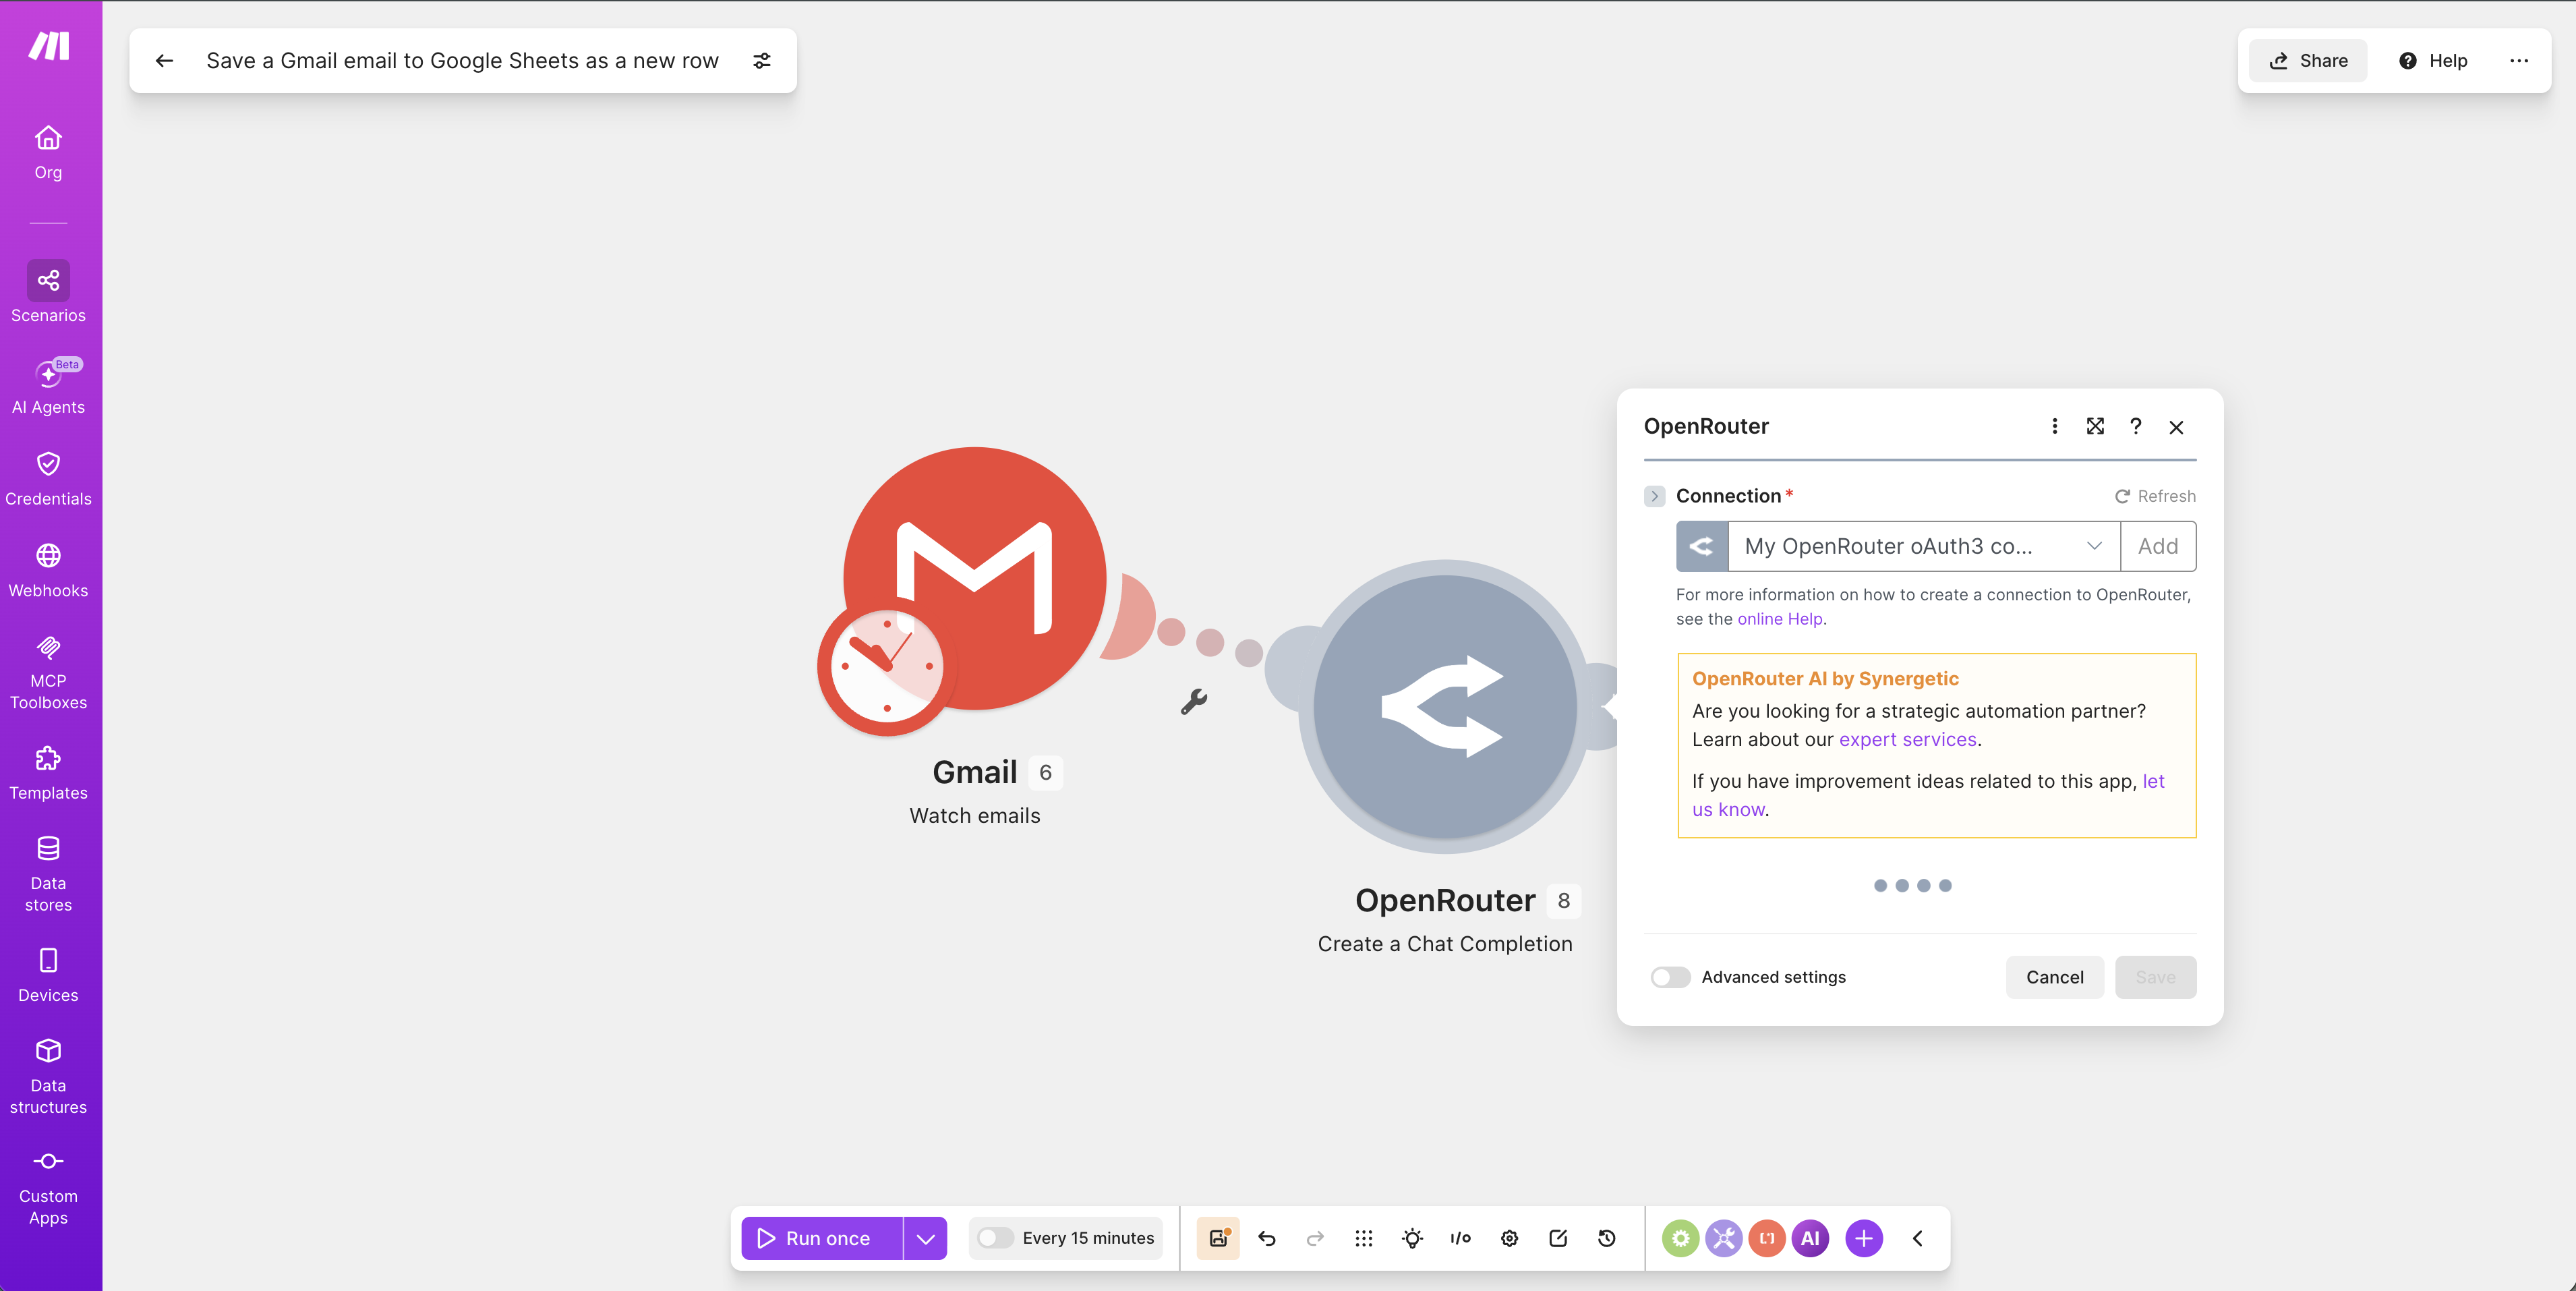Follow the expert services link
The width and height of the screenshot is (2576, 1291).
click(x=1907, y=739)
